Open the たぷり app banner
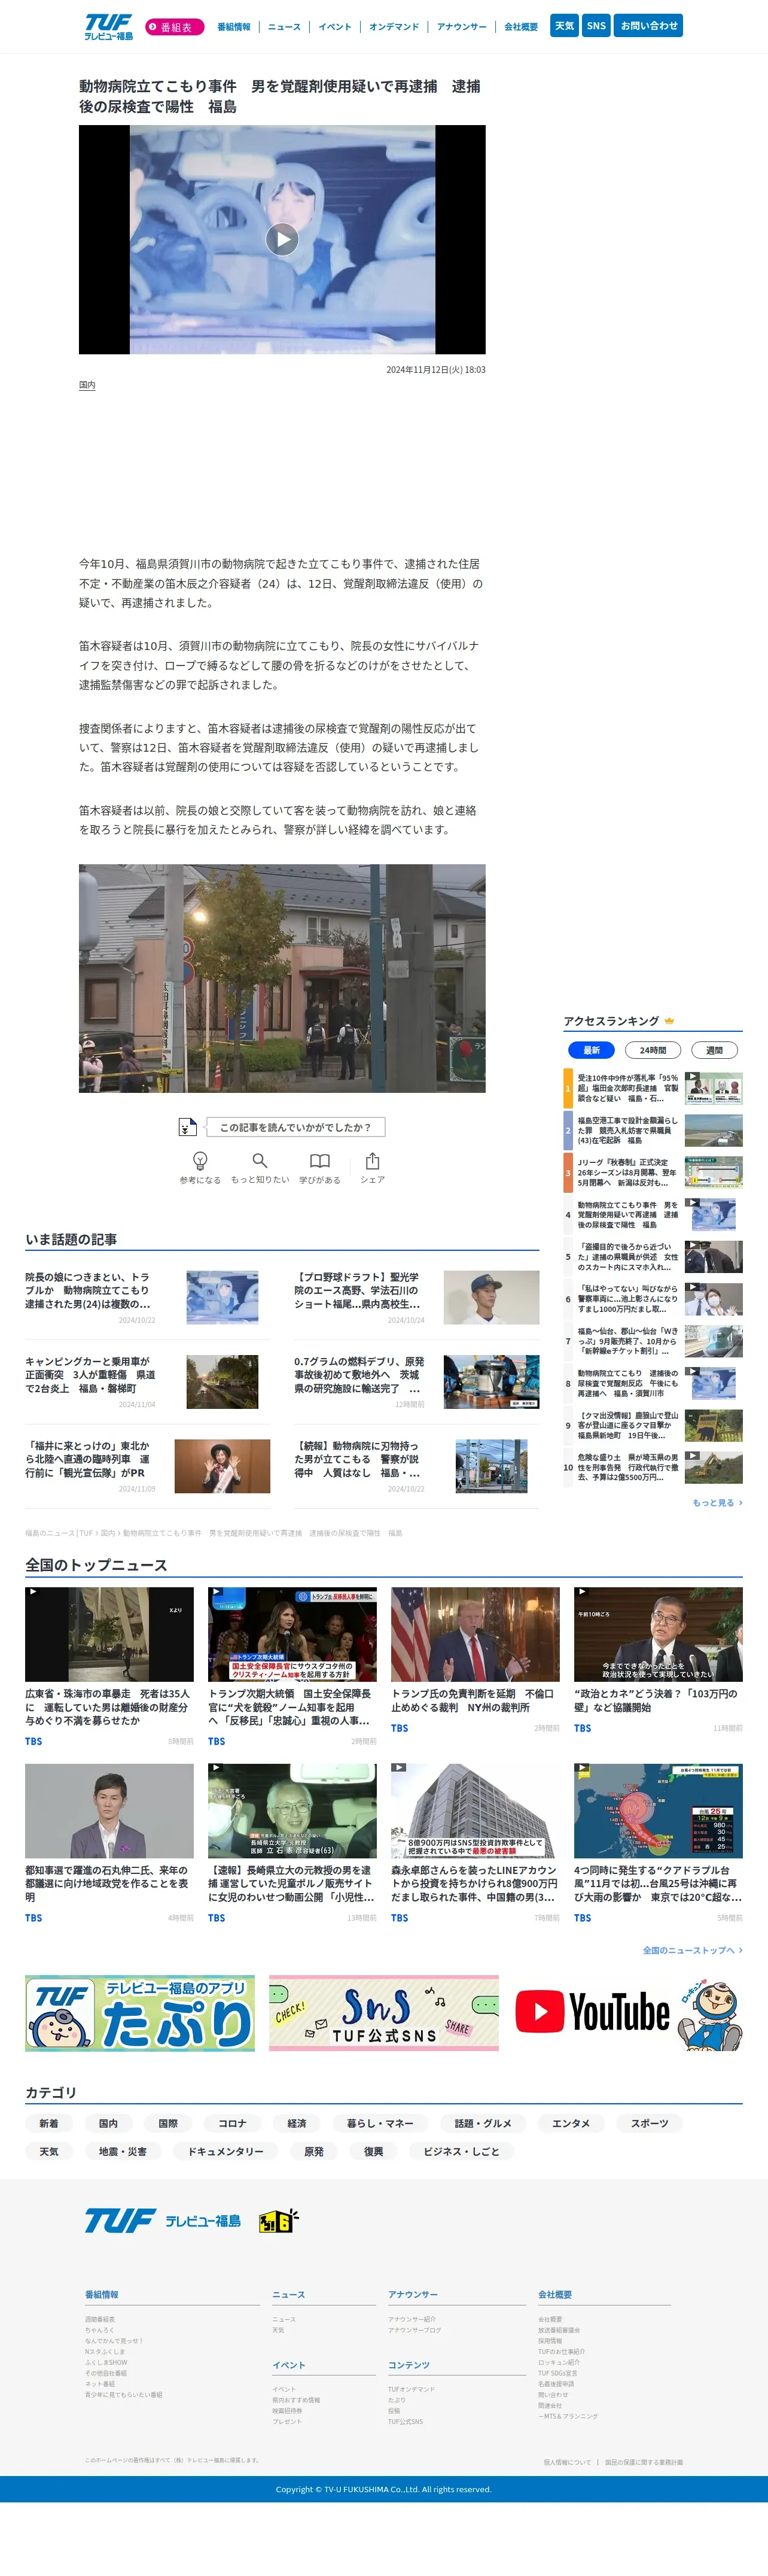The height and width of the screenshot is (2576, 768). (x=140, y=2012)
